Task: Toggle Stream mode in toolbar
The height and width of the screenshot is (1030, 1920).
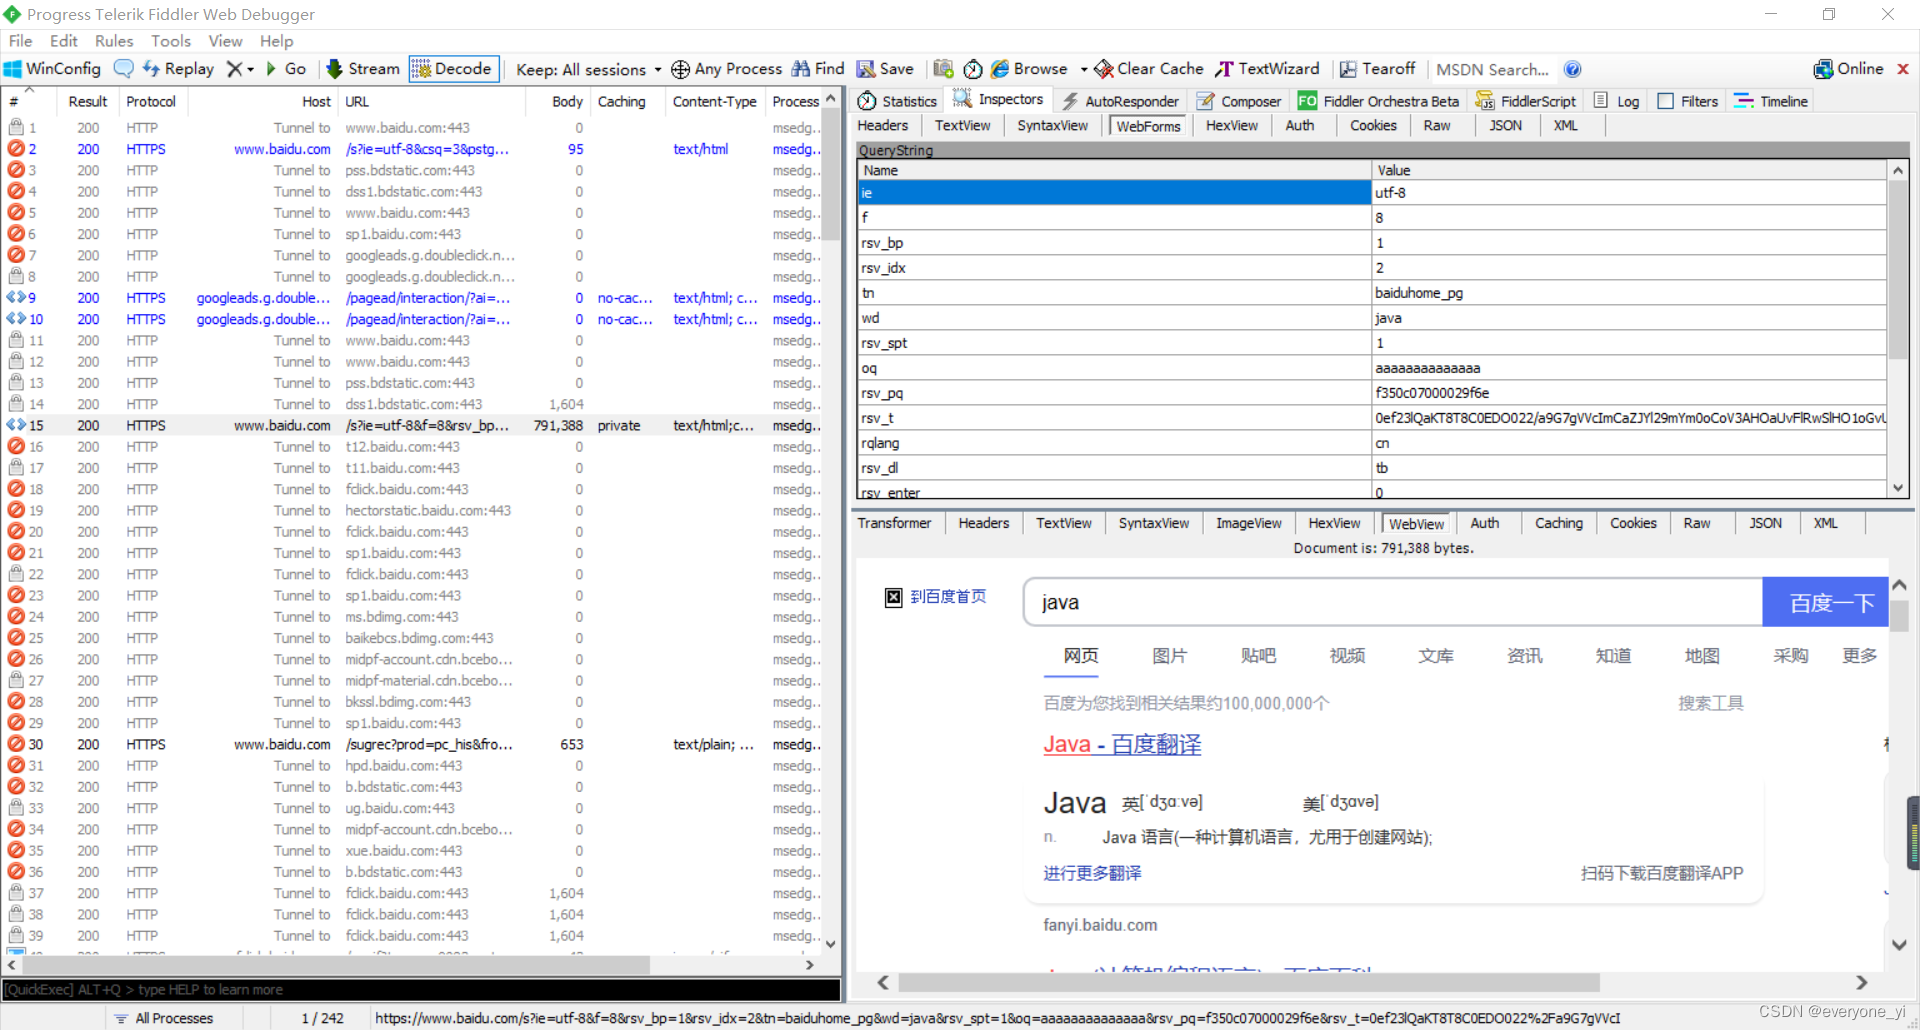Action: tap(363, 69)
